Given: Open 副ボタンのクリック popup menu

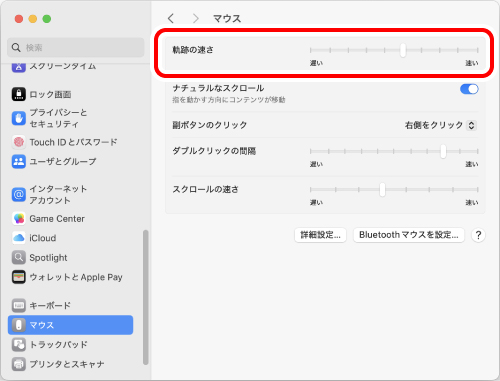Looking at the screenshot, I should (440, 125).
